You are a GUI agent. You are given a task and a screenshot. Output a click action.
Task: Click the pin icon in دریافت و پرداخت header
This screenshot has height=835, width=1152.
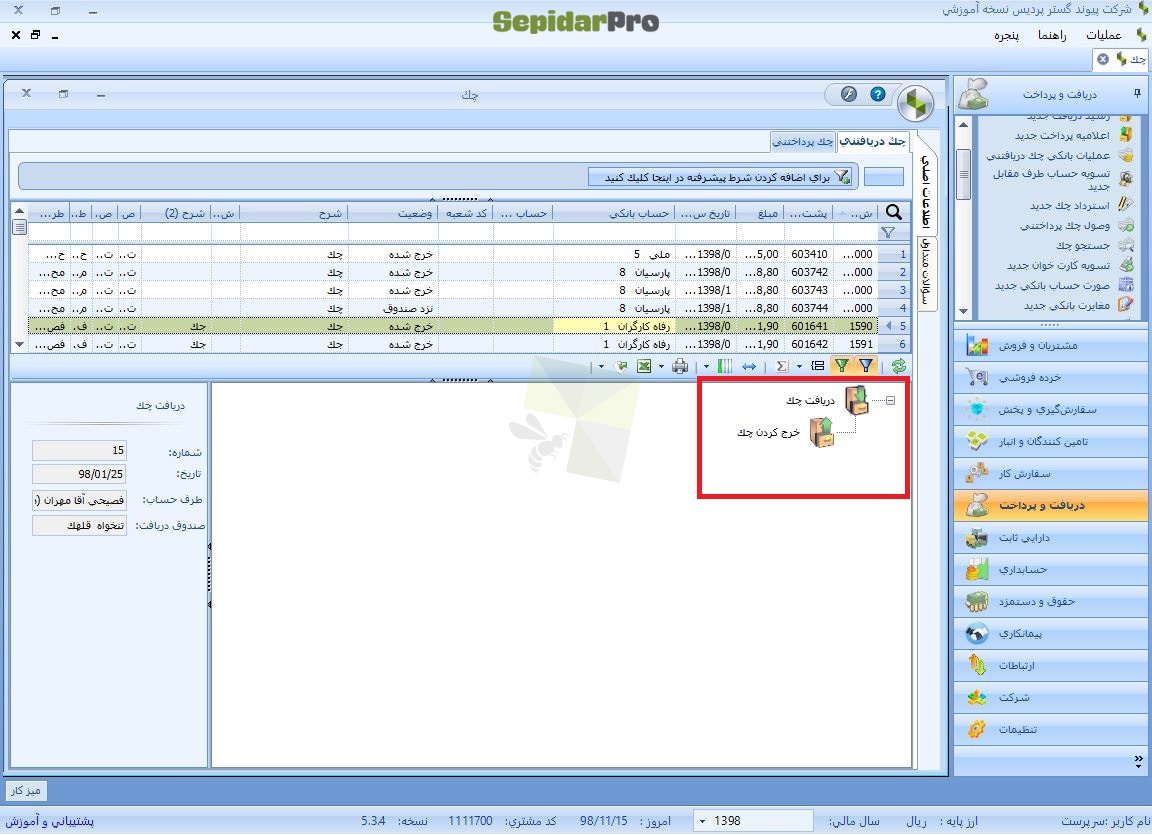(1137, 93)
